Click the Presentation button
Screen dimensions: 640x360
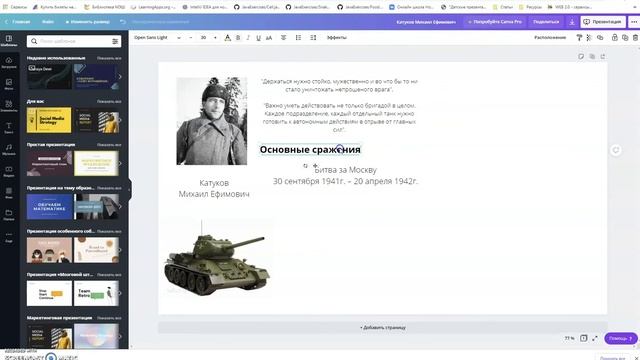click(603, 22)
